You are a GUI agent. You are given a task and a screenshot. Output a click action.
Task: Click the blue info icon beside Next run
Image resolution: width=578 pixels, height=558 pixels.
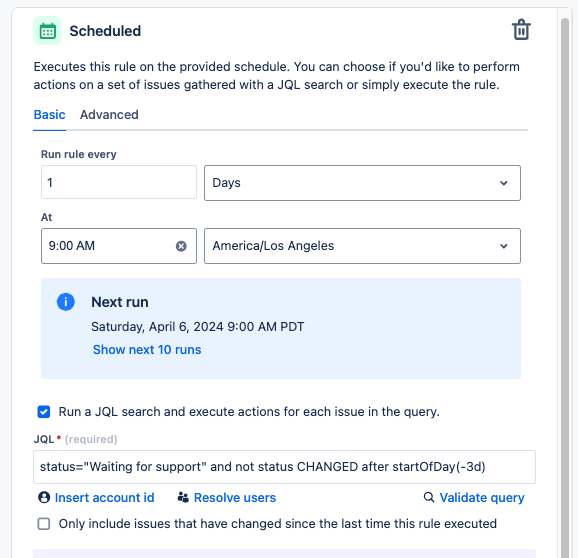pos(66,302)
